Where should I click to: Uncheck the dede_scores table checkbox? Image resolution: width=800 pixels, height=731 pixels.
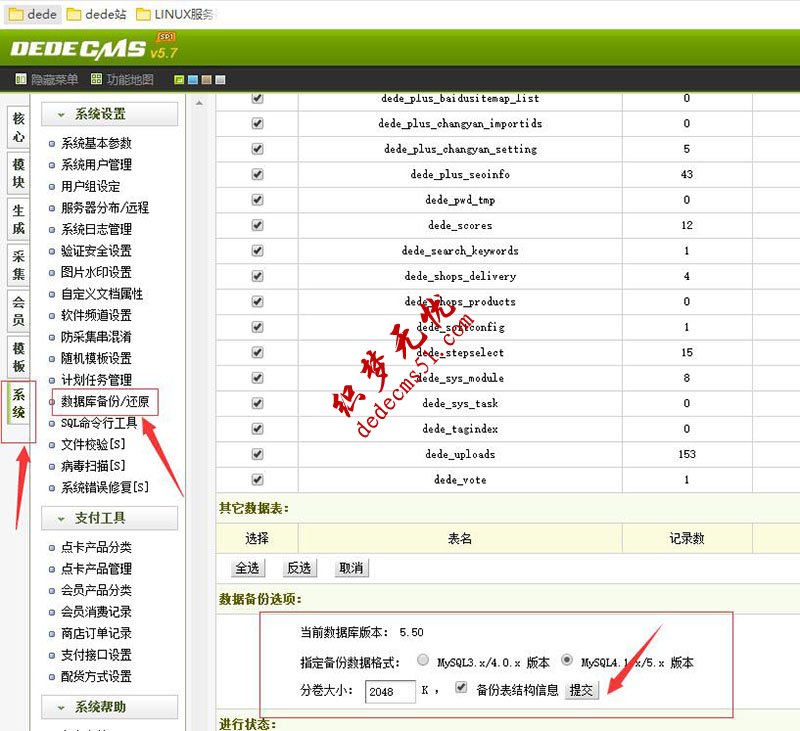256,225
